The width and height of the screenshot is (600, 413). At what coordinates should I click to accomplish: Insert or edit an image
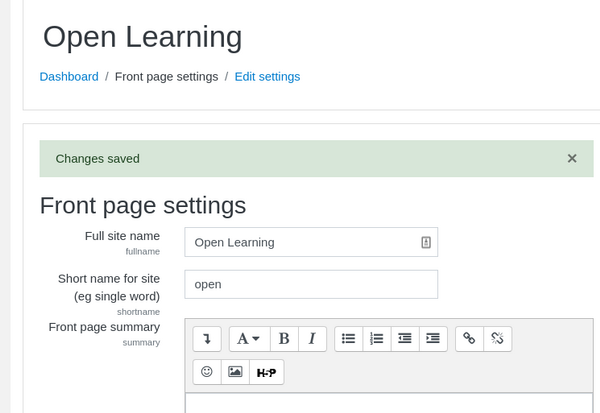pyautogui.click(x=235, y=372)
